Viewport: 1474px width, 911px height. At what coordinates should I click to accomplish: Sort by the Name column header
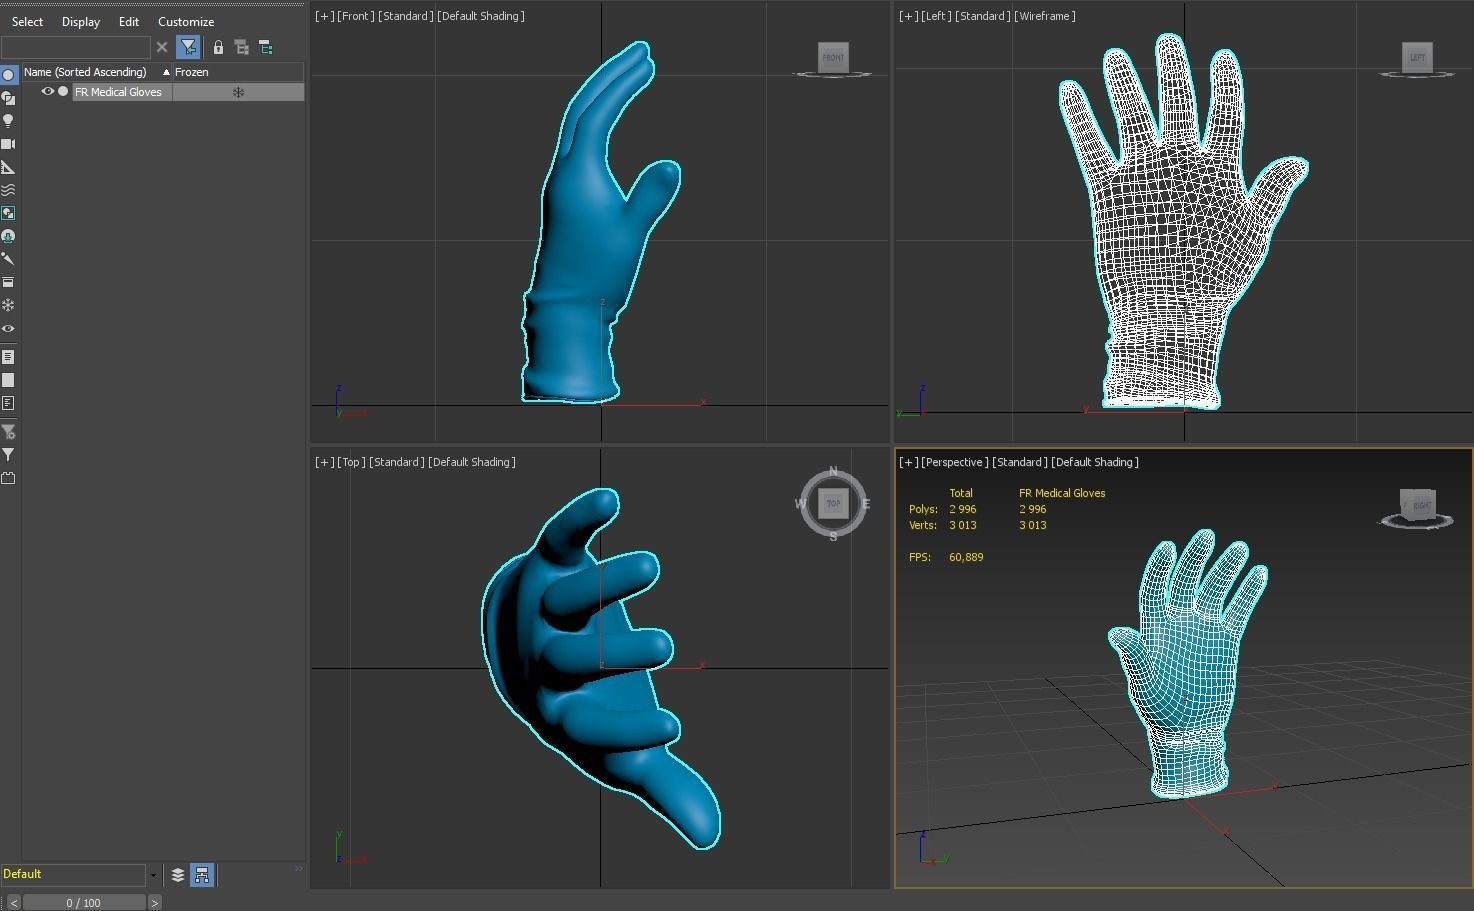97,72
